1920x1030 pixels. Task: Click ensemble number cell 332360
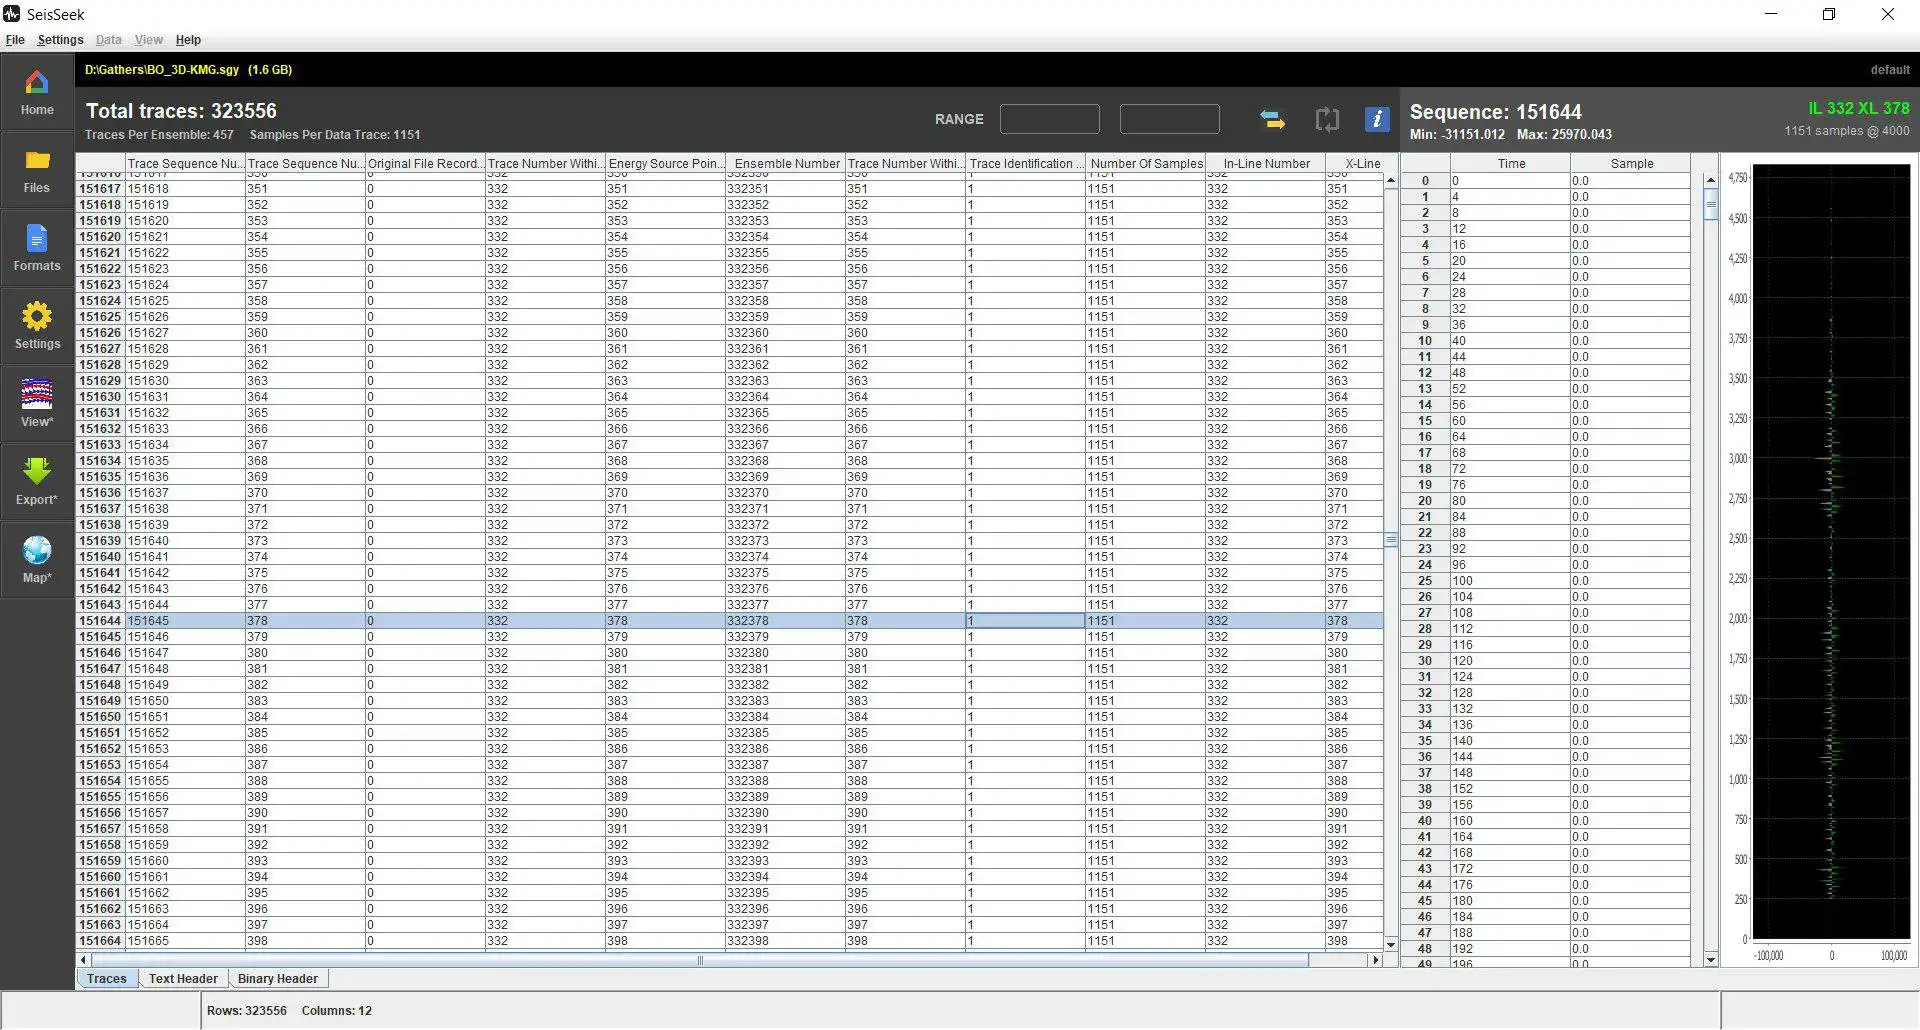[785, 333]
